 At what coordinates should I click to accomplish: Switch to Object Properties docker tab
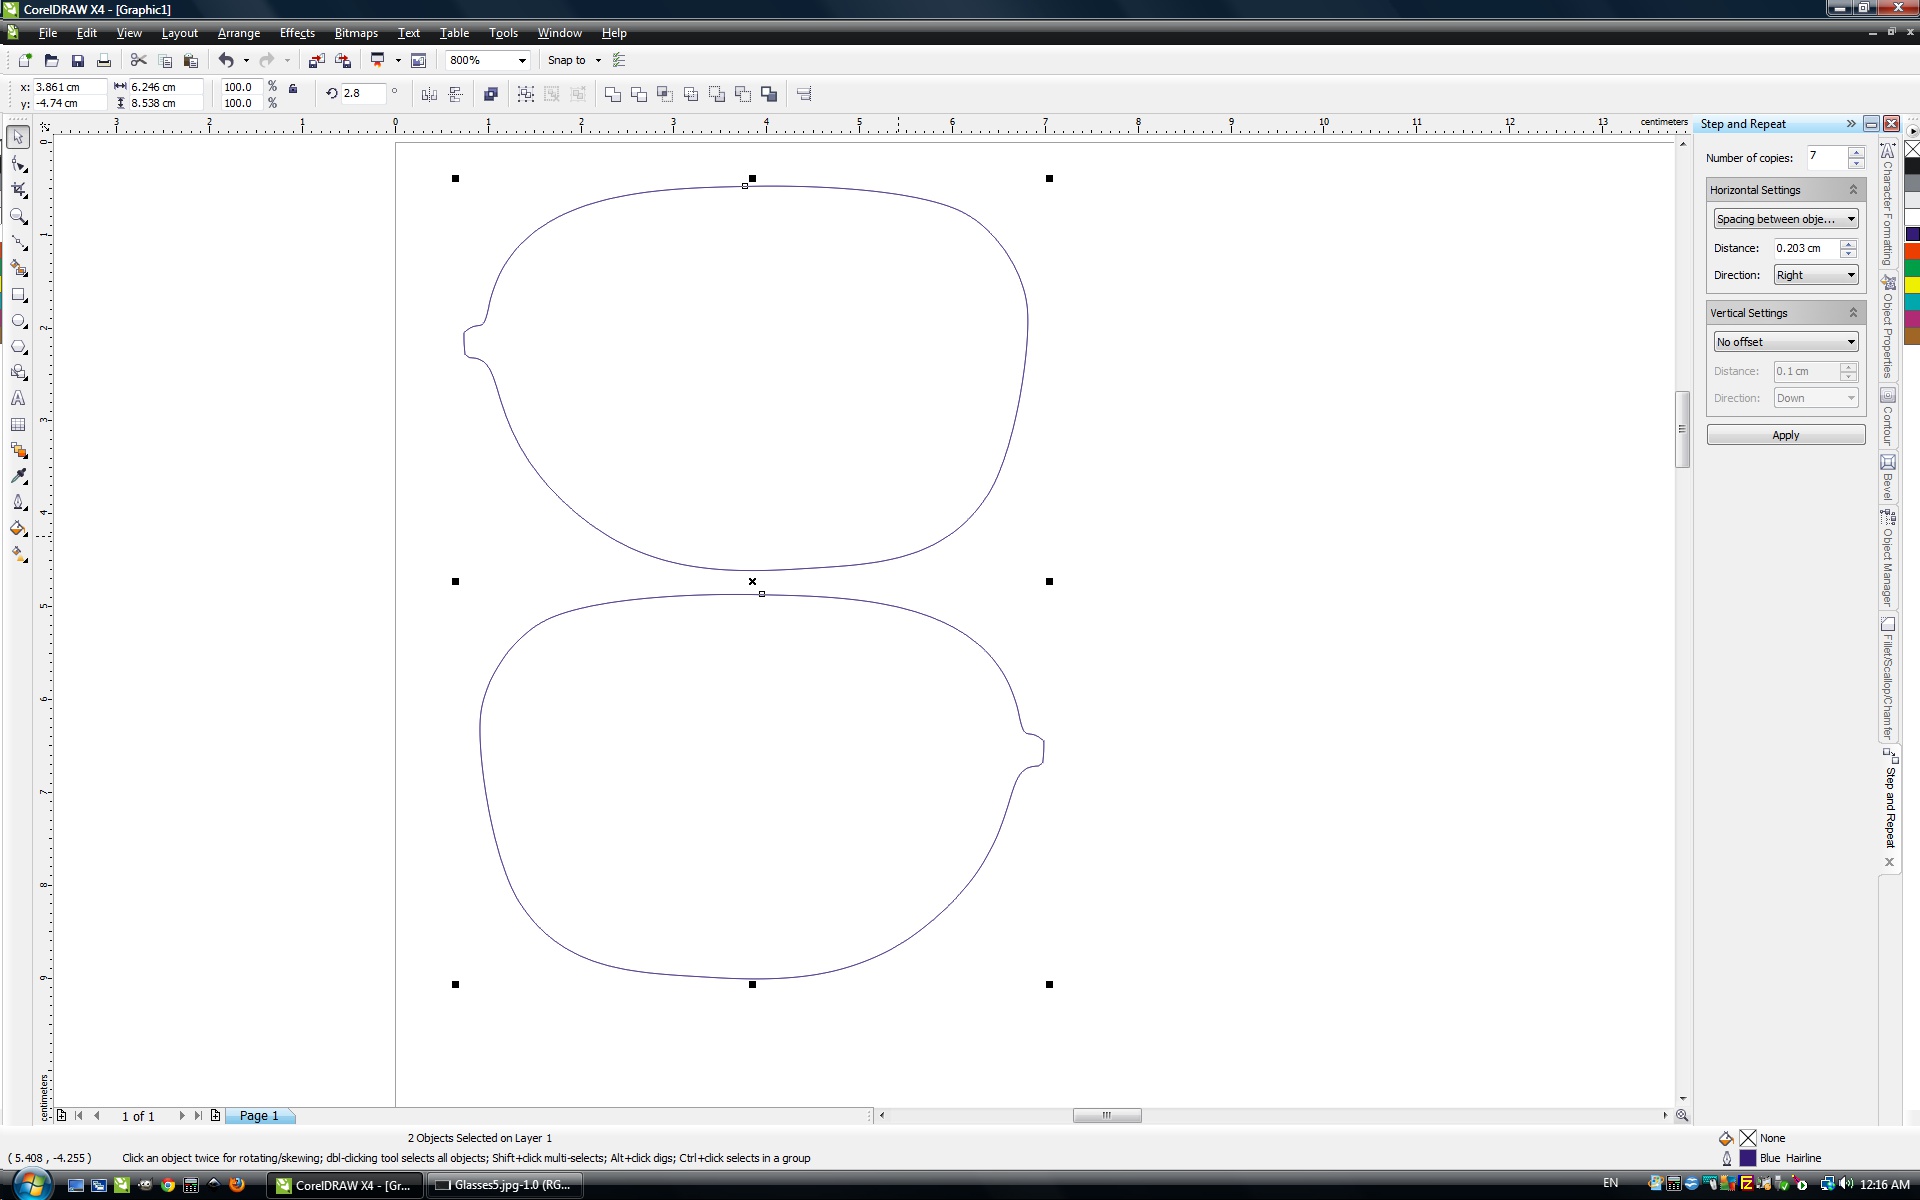1888,326
